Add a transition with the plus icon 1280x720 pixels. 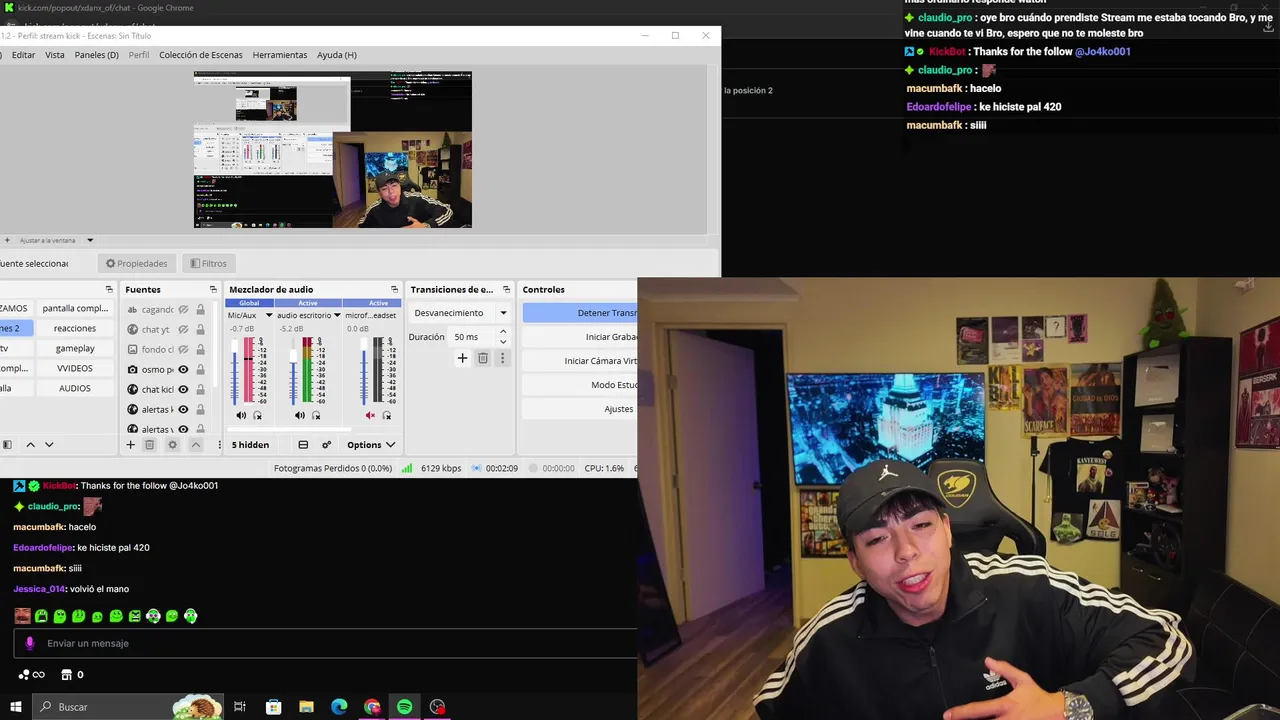(x=462, y=358)
